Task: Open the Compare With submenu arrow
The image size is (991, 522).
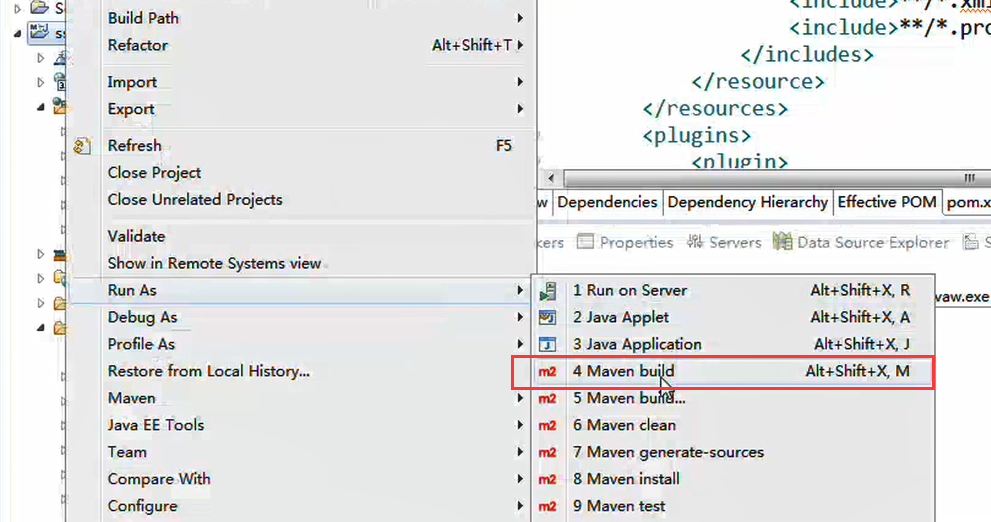Action: [x=520, y=479]
